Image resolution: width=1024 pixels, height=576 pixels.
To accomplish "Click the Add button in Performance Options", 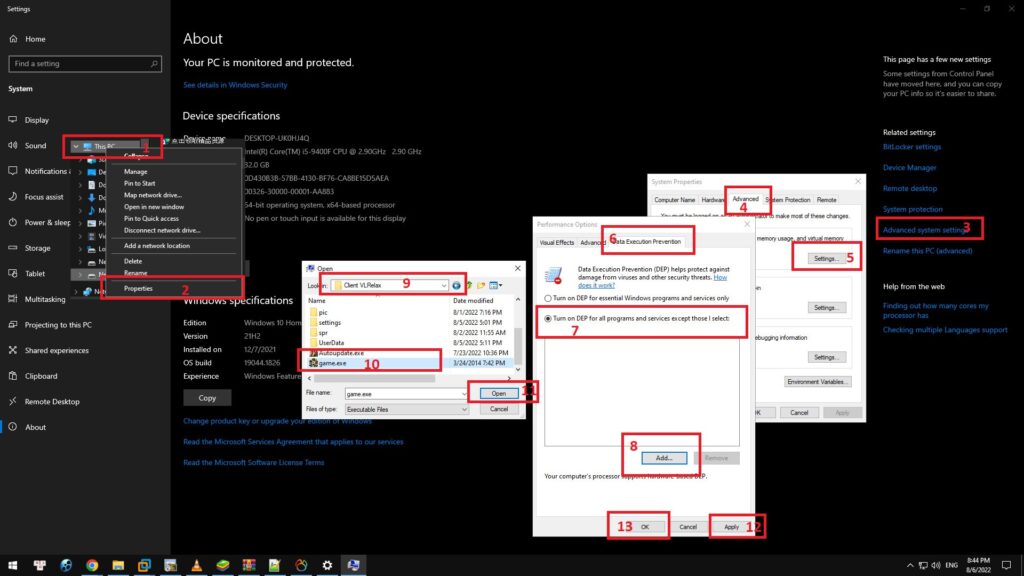I will [x=664, y=458].
